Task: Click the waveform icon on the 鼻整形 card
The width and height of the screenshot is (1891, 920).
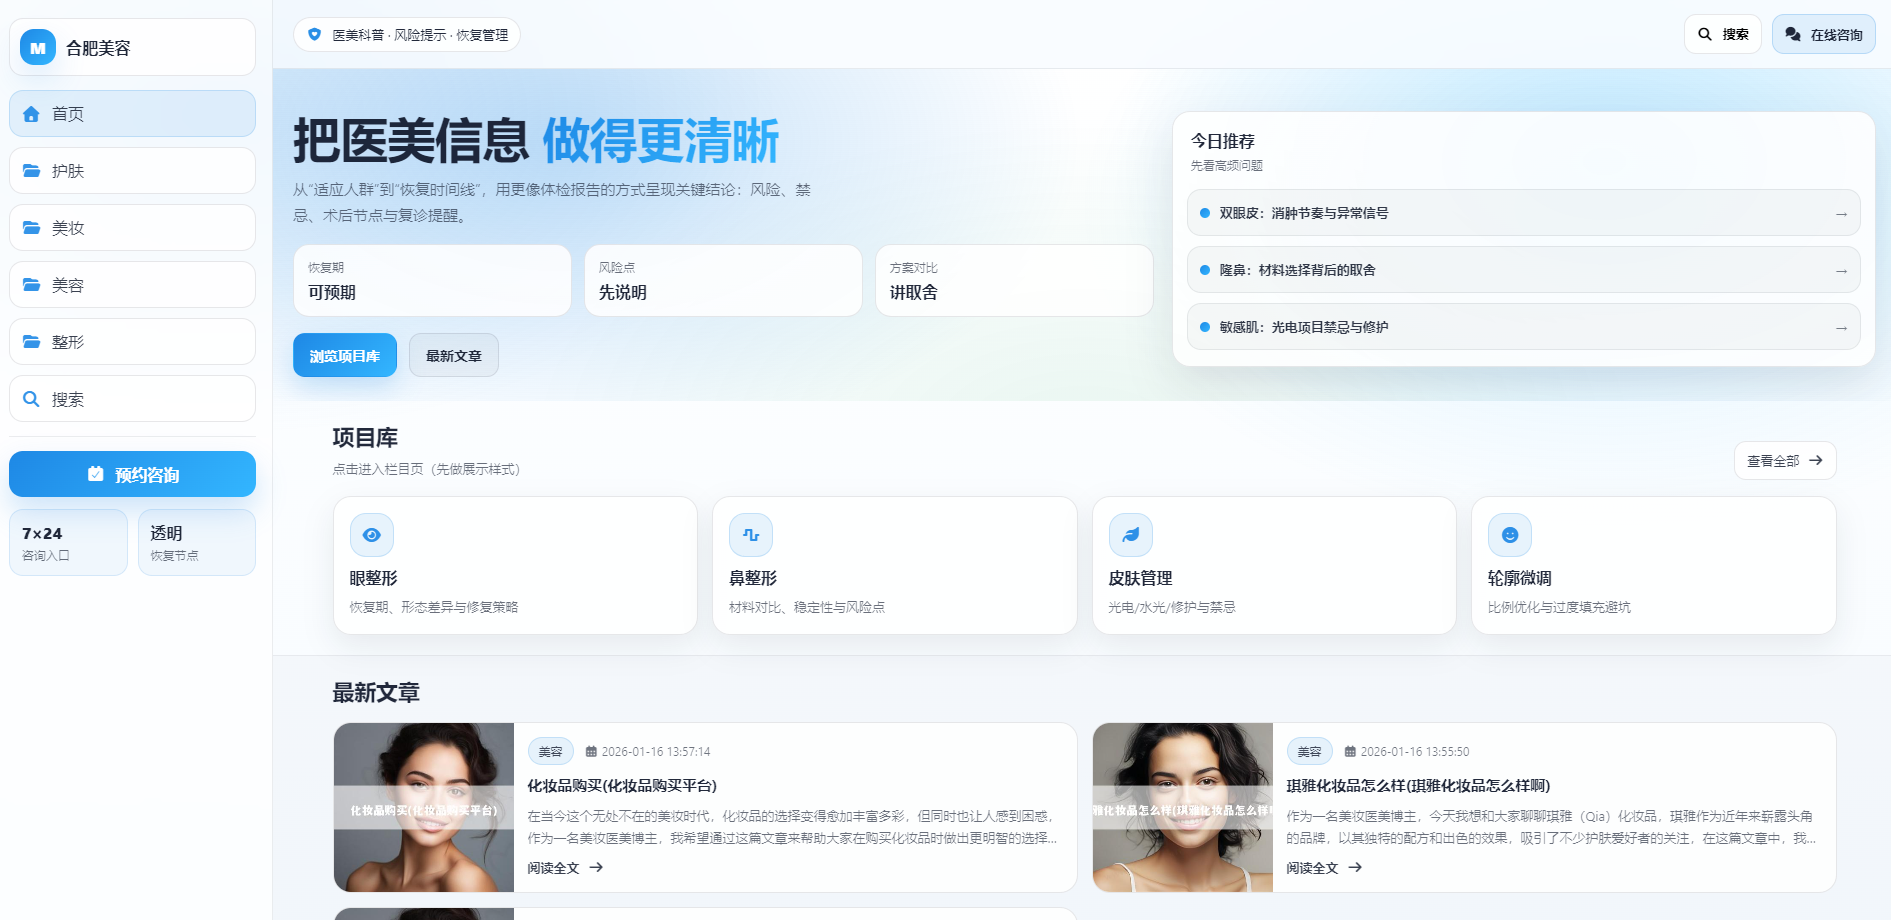Action: tap(751, 534)
